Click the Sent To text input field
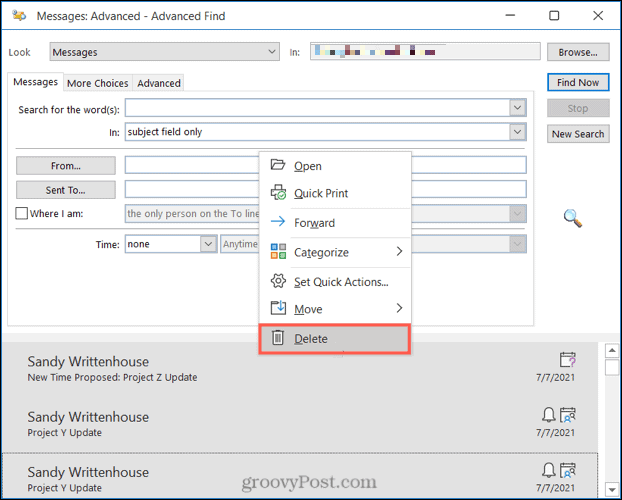The width and height of the screenshot is (622, 500). pos(326,189)
